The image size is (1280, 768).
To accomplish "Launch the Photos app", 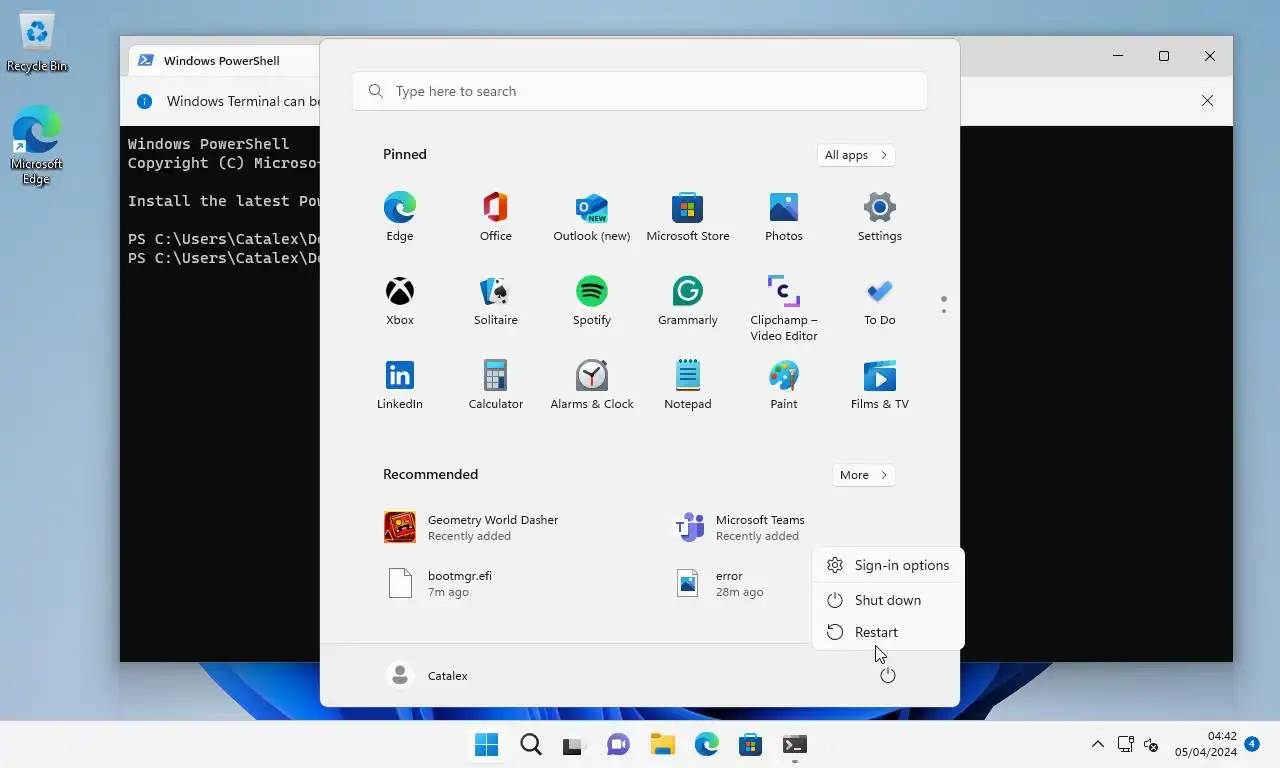I will 784,216.
